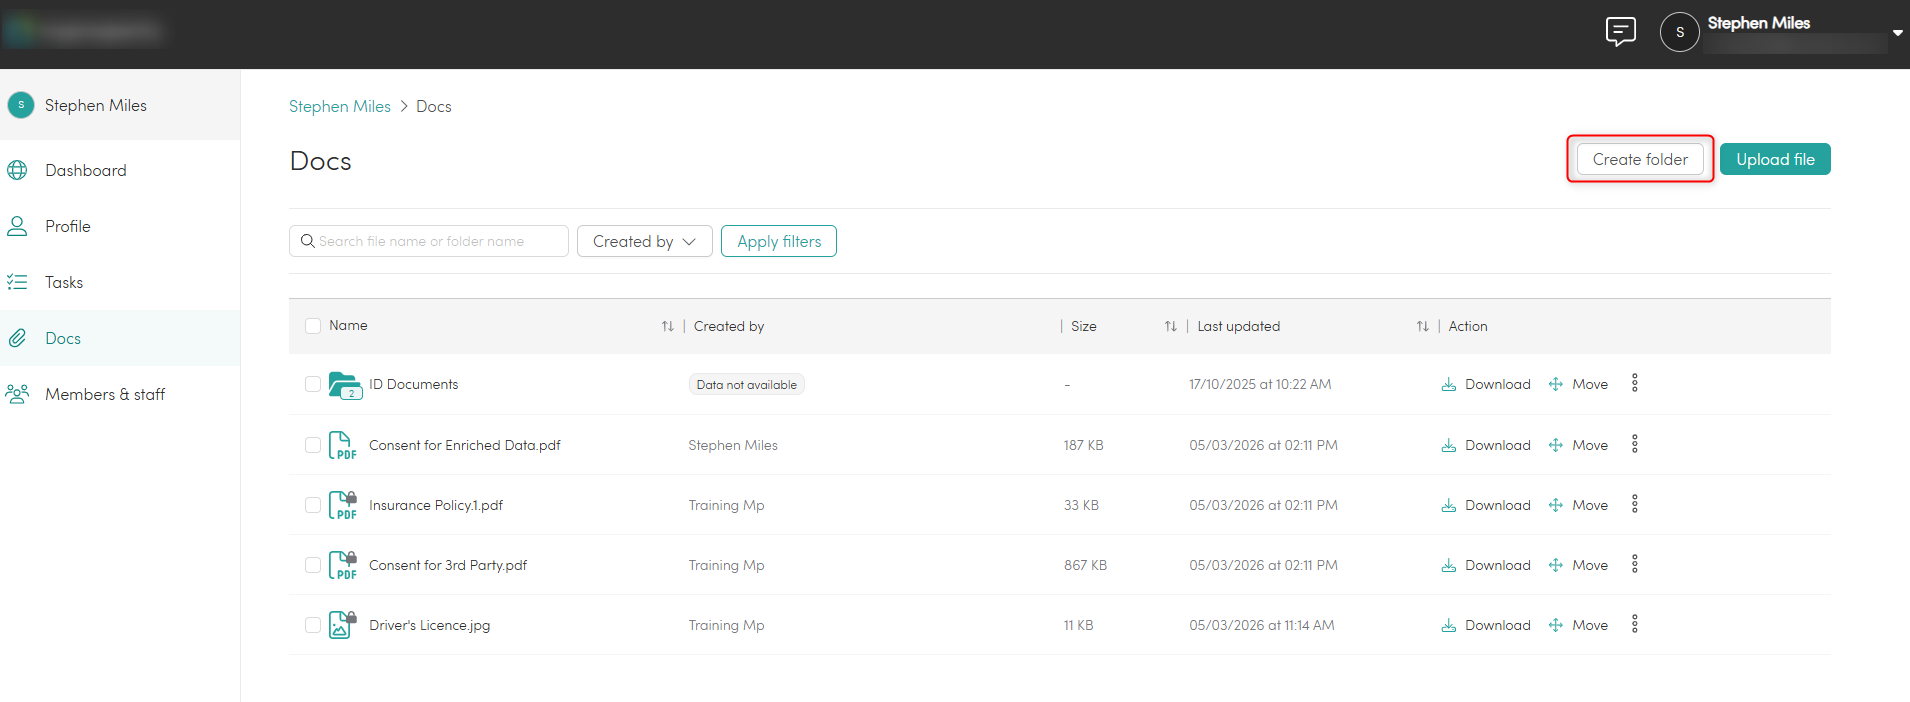Click Stephen Miles breadcrumb link
The width and height of the screenshot is (1910, 702).
pyautogui.click(x=340, y=106)
